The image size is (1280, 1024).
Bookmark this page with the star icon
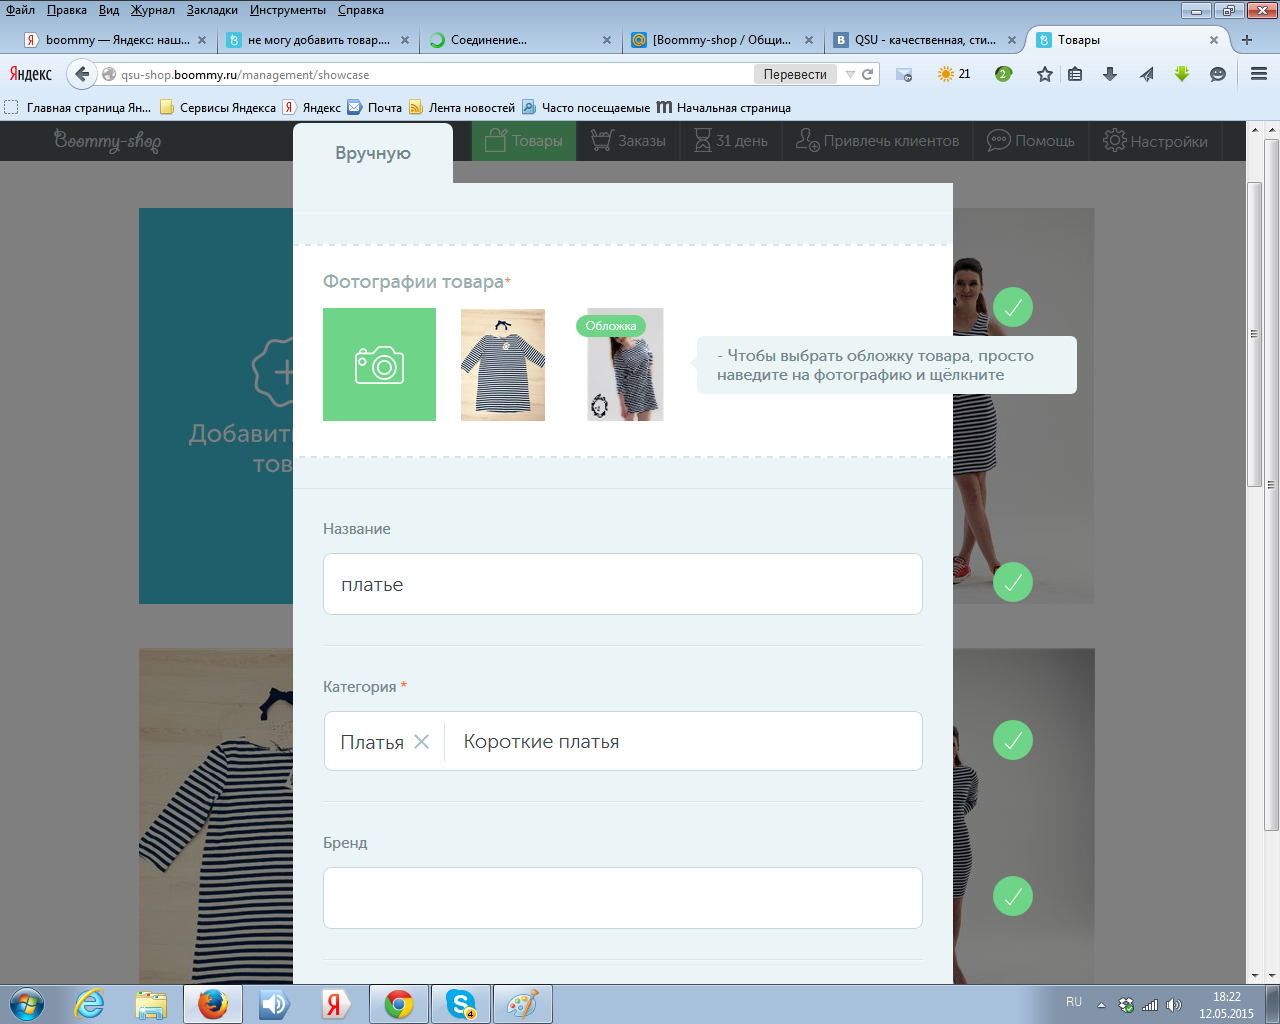pyautogui.click(x=1045, y=74)
